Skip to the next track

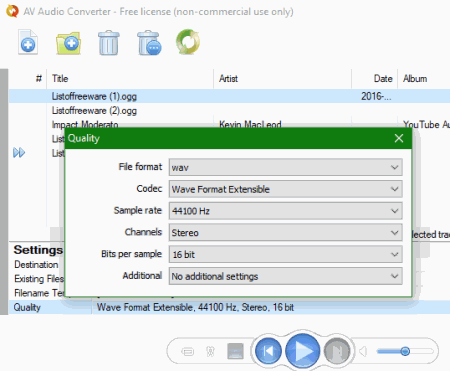tap(337, 351)
